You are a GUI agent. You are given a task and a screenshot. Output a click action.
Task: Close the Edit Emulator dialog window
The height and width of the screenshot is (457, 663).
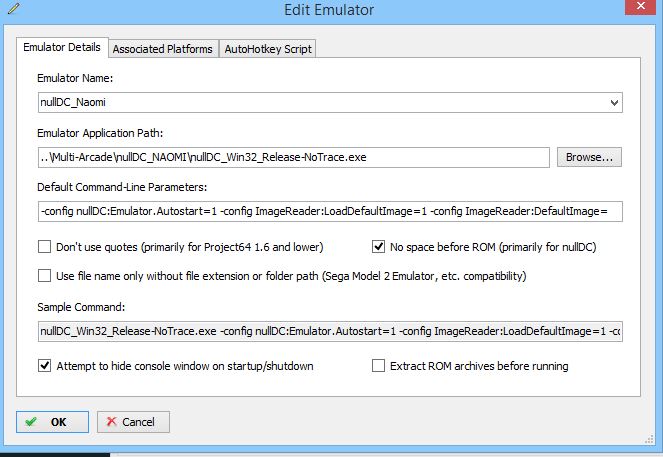pyautogui.click(x=632, y=9)
